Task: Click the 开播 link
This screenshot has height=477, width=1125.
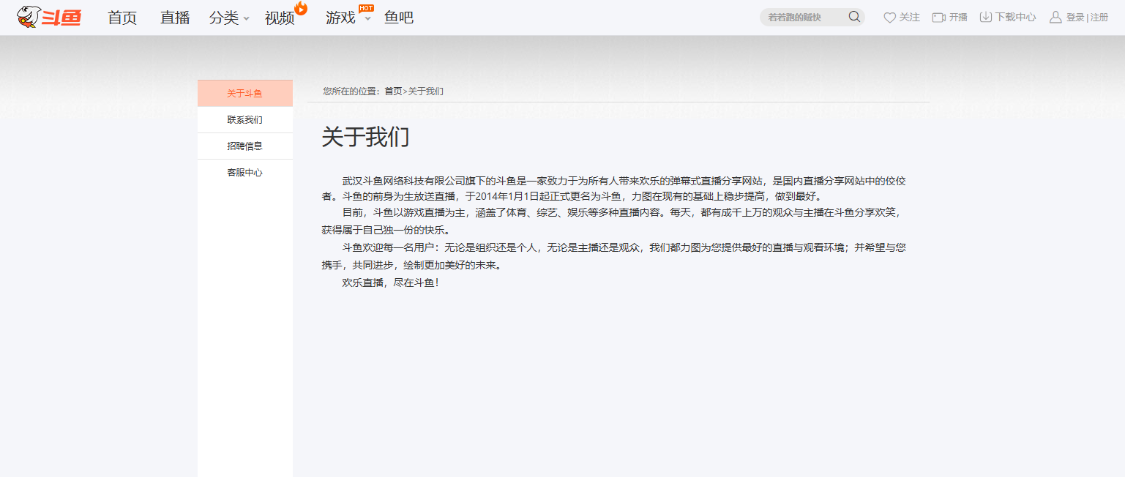Action: point(958,17)
